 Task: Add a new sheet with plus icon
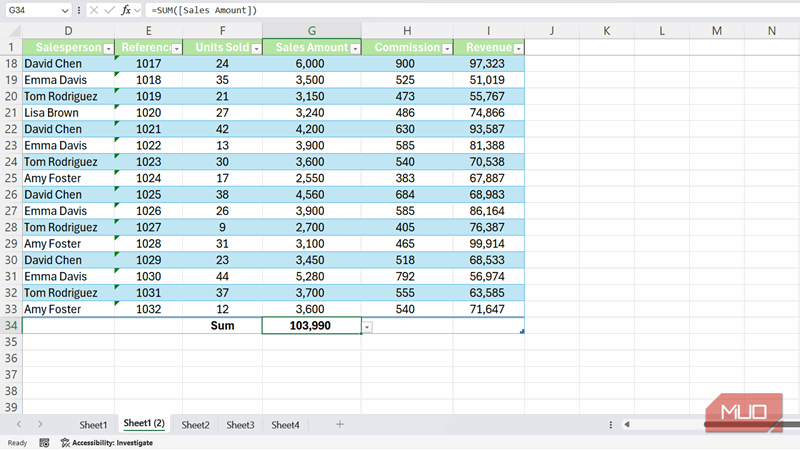340,425
